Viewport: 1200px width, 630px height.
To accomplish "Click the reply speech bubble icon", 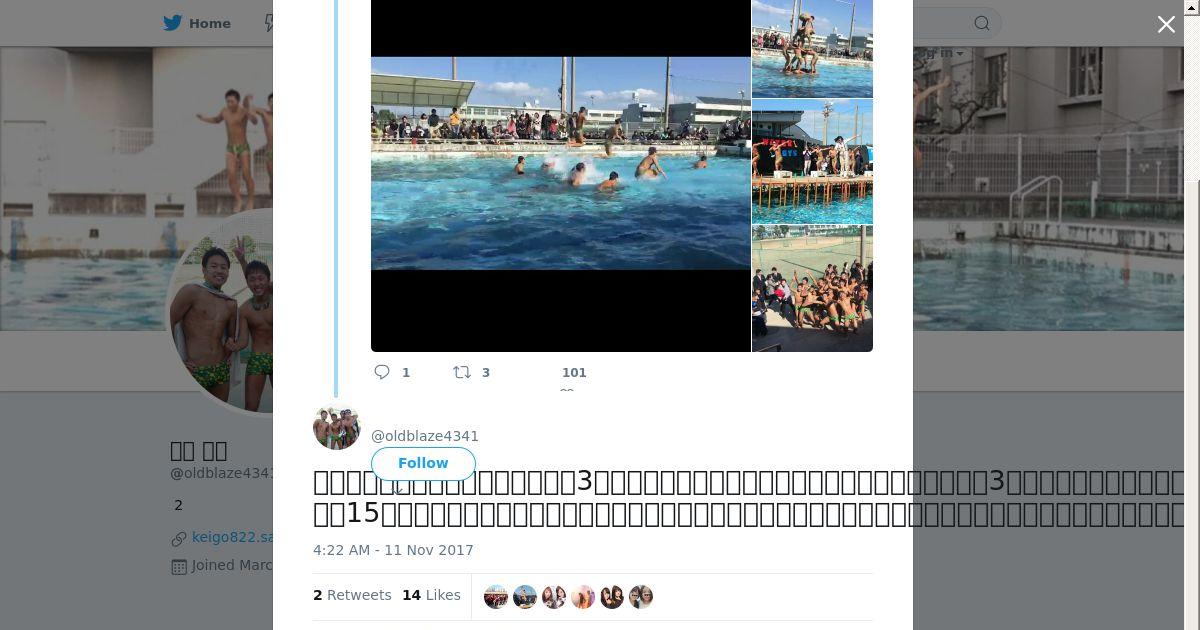I will pos(382,372).
